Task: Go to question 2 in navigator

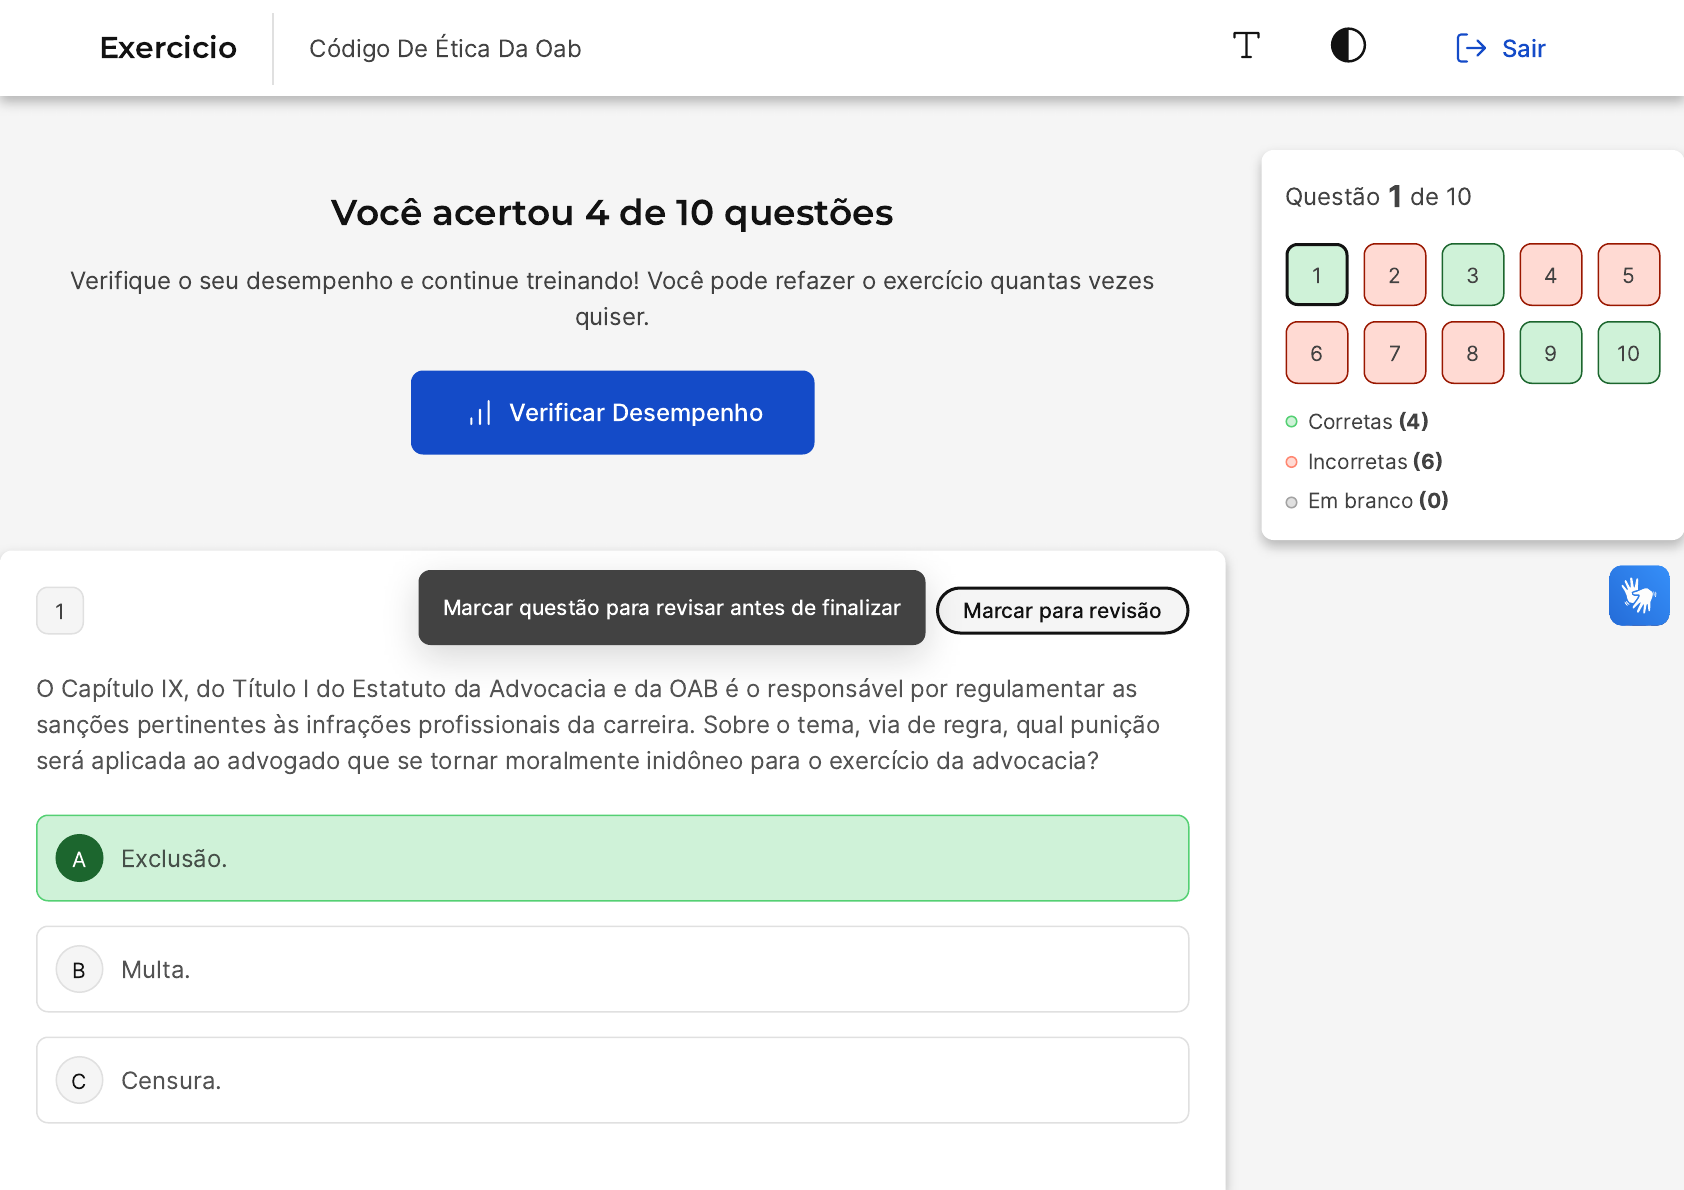Action: pos(1394,275)
